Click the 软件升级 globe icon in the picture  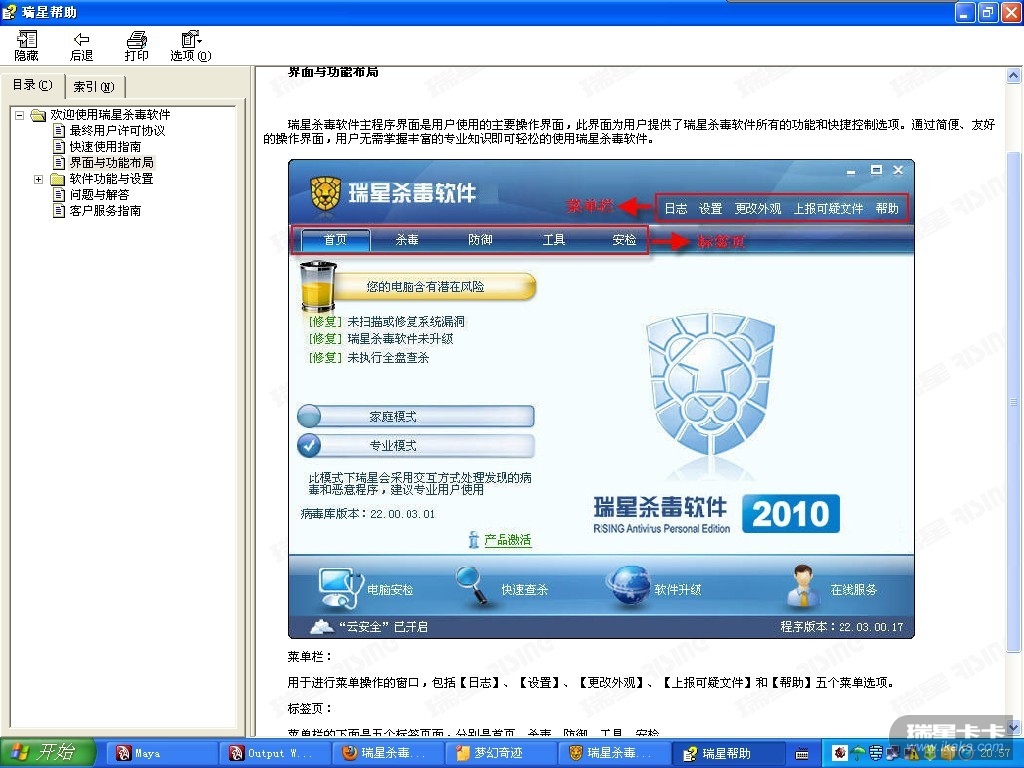[x=628, y=585]
